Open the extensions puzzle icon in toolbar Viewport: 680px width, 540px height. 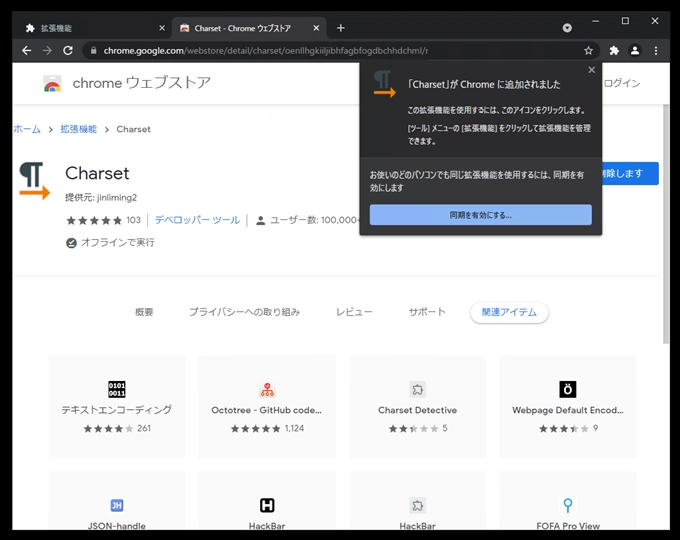(x=614, y=51)
